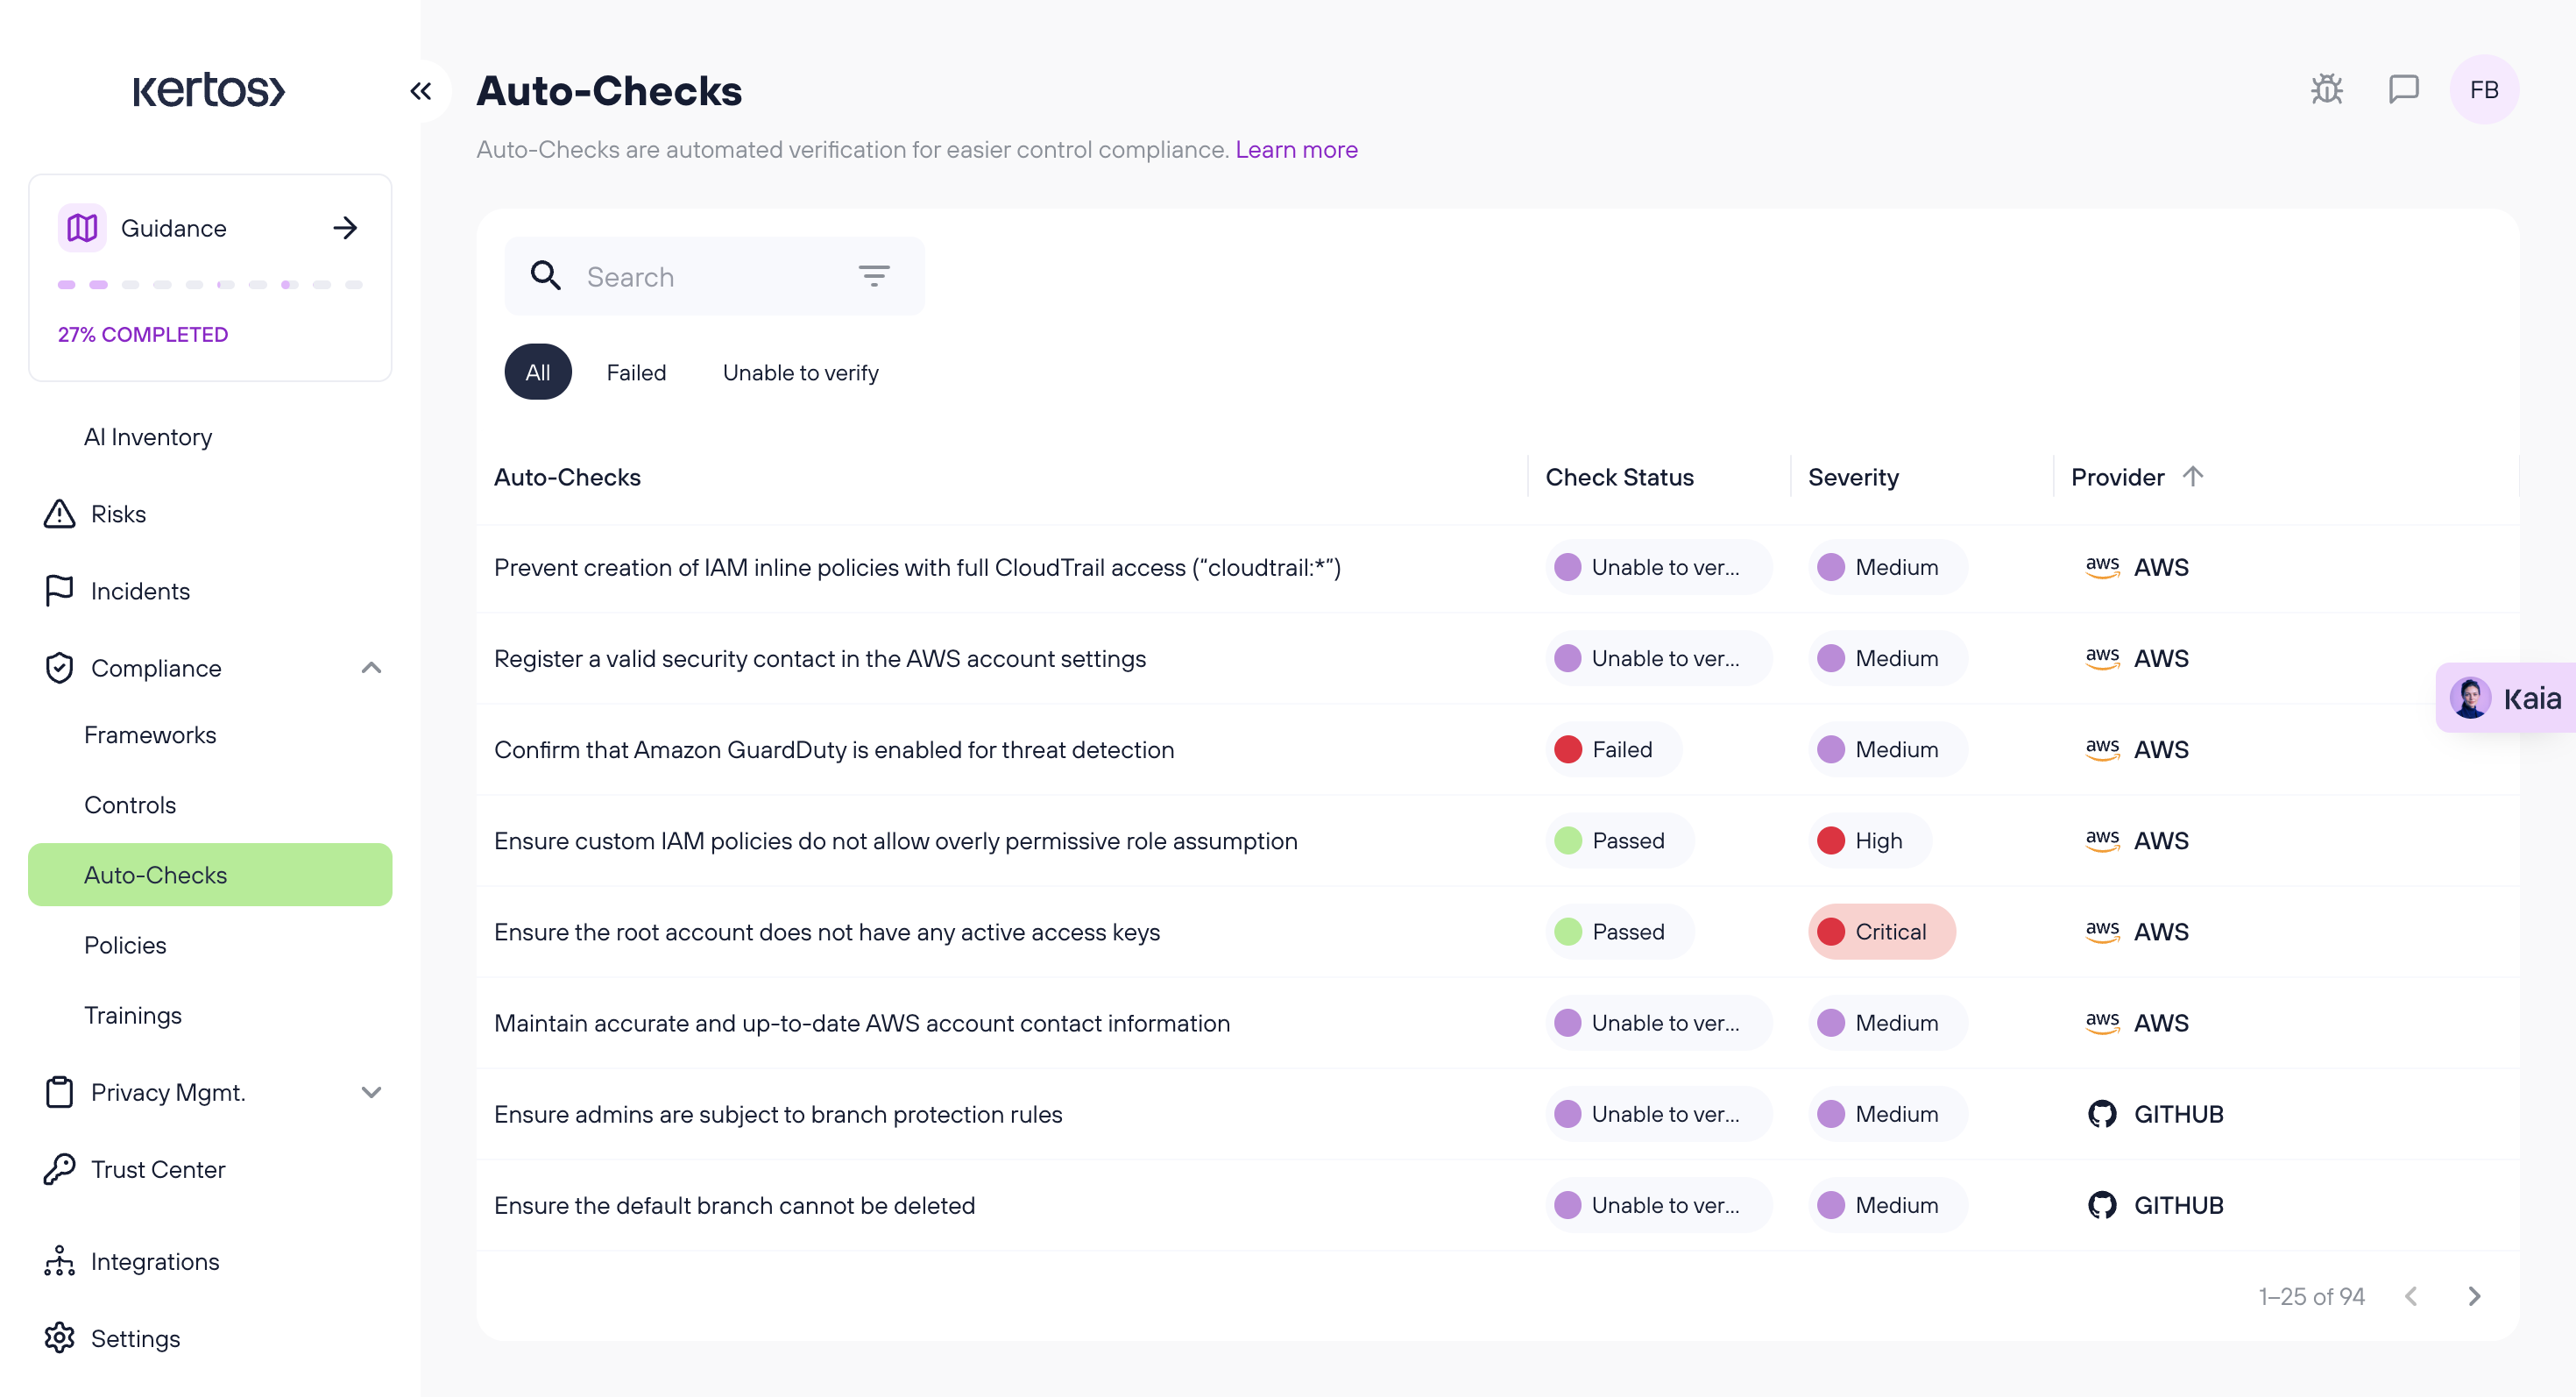Open Integrations from the sidebar
The width and height of the screenshot is (2576, 1397).
point(154,1261)
